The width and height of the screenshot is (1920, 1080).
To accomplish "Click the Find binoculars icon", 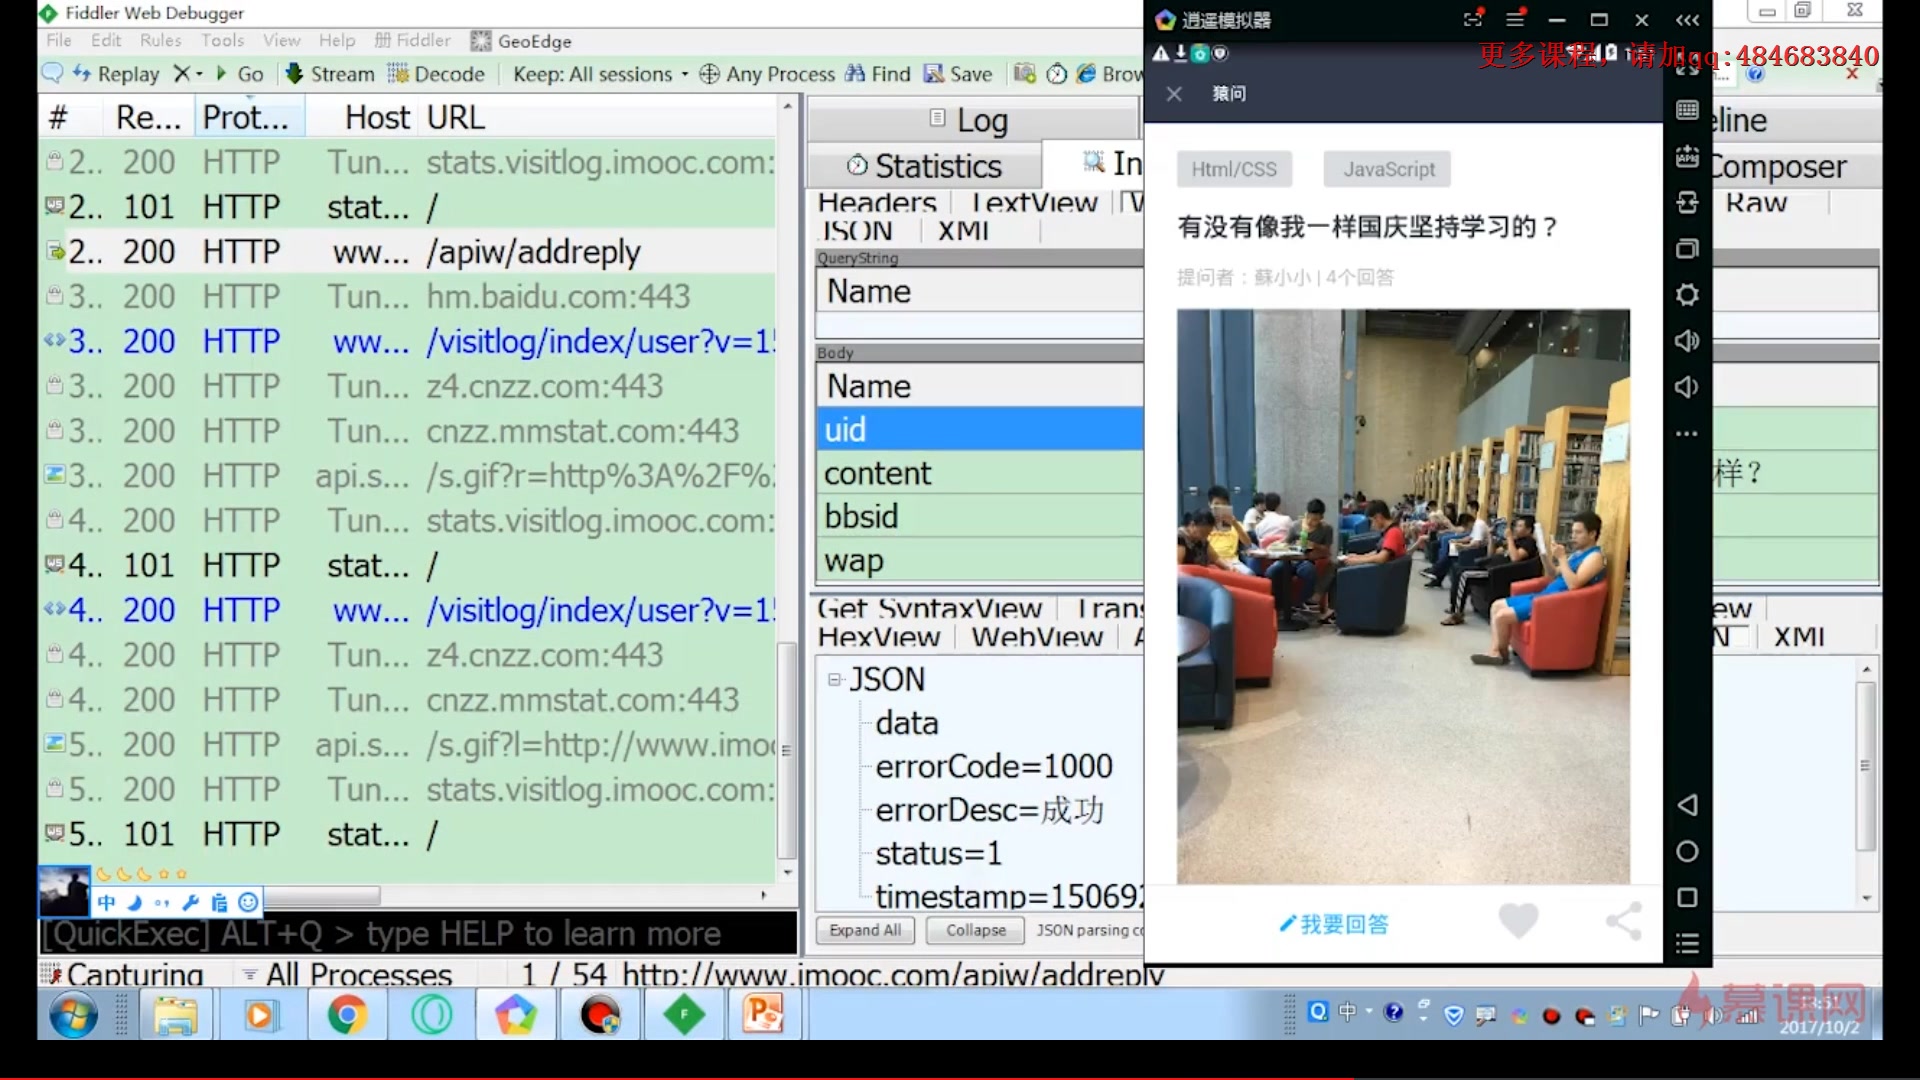I will point(855,74).
